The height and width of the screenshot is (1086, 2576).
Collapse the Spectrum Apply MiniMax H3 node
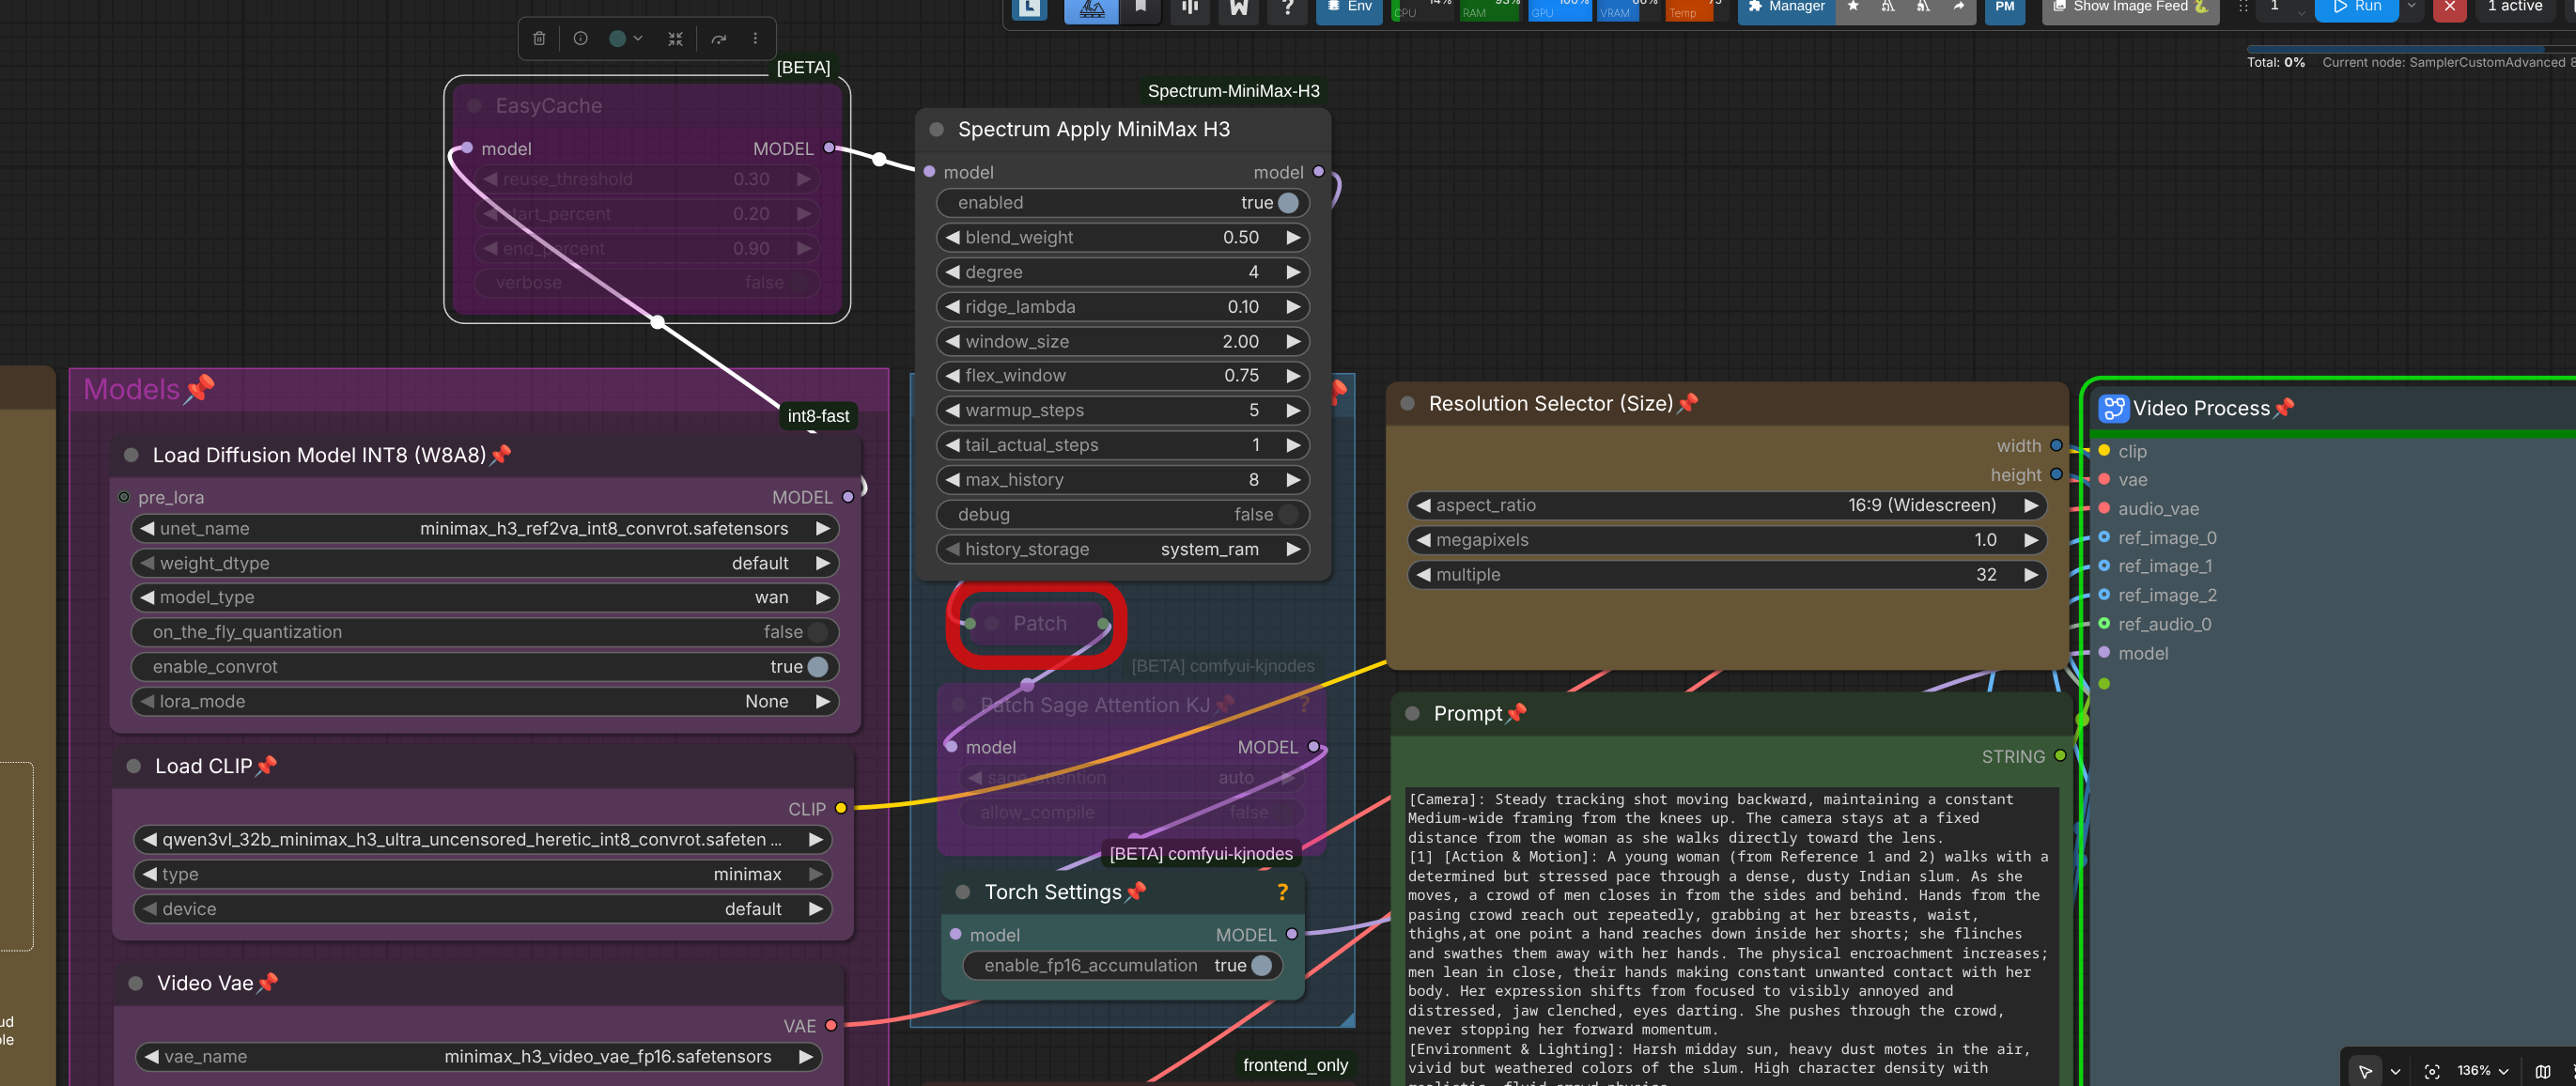pos(937,129)
